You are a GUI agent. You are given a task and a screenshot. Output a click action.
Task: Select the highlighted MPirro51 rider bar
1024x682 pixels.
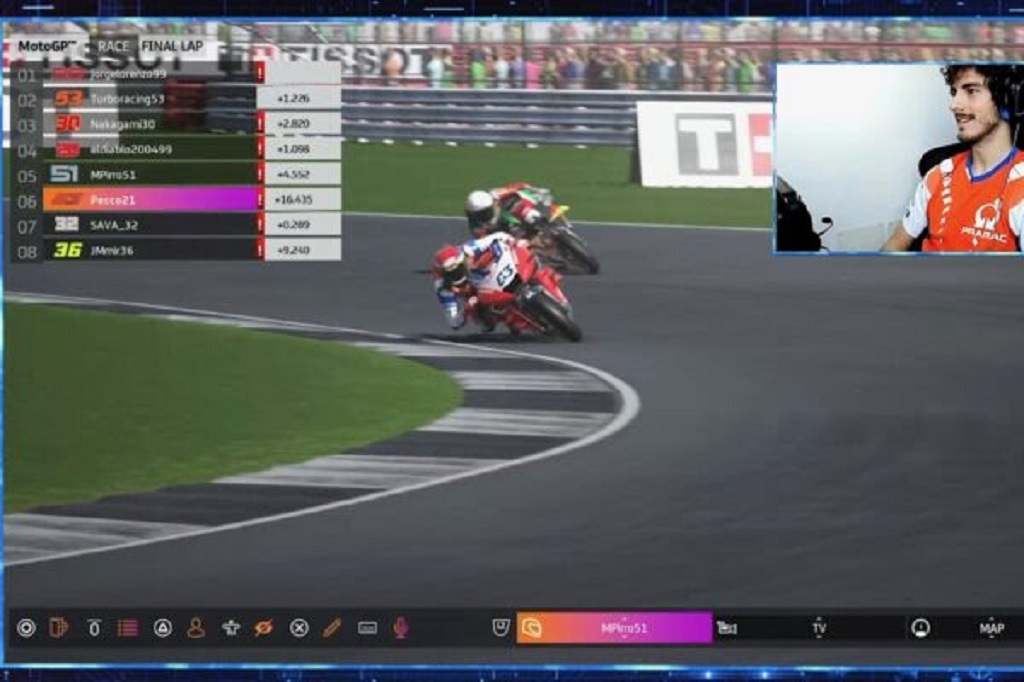(614, 628)
